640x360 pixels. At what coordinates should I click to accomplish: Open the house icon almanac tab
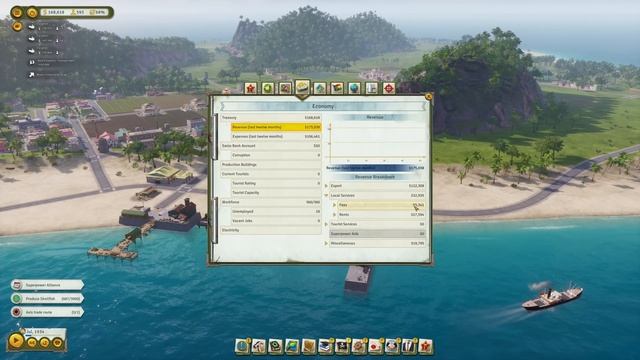coord(320,88)
